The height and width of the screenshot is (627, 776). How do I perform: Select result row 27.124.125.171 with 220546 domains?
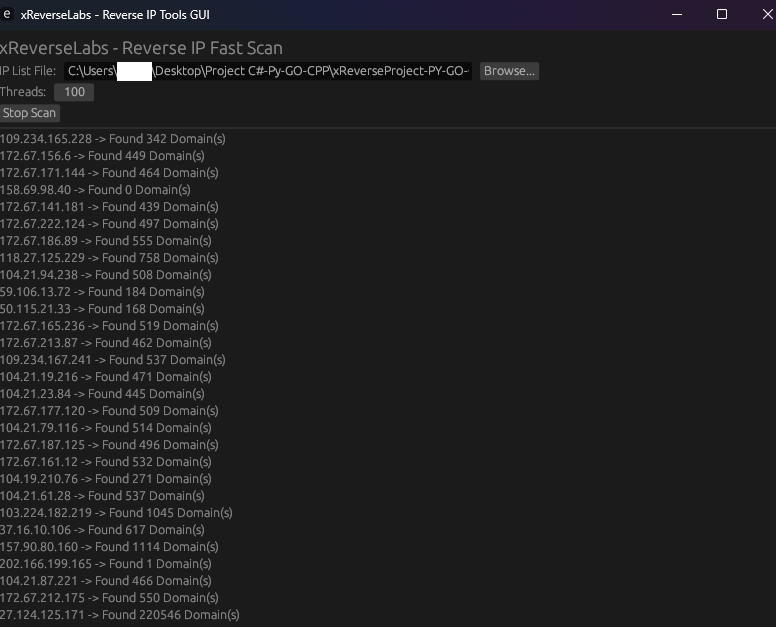tap(119, 615)
